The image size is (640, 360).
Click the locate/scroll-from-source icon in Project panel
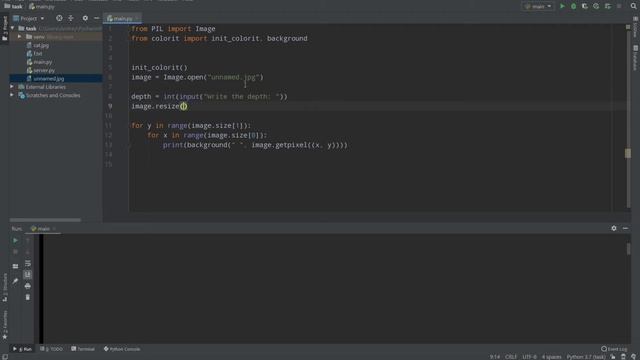click(59, 18)
